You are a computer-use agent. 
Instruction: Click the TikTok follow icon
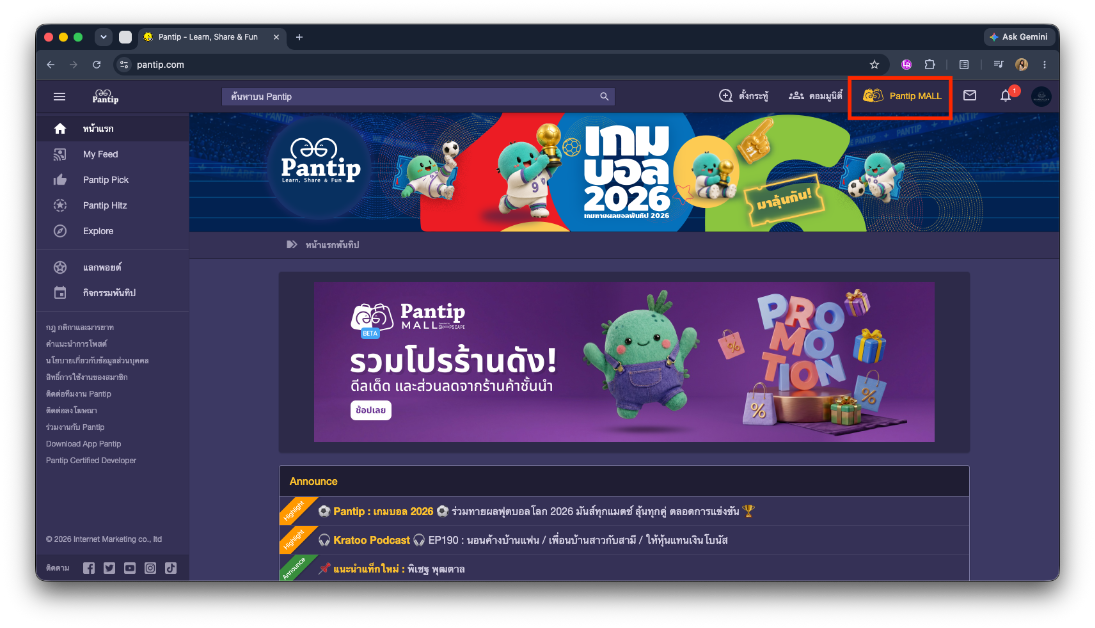(171, 568)
